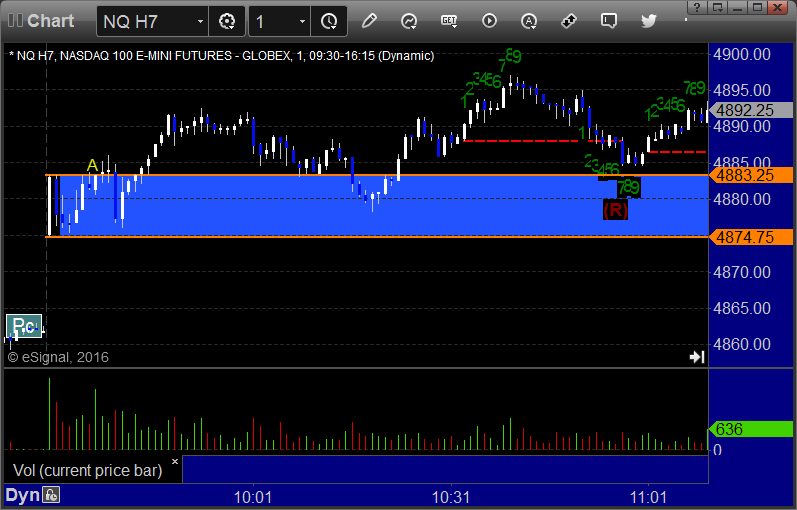Click the 4860.00 price axis label
Viewport: 797px width, 510px height.
pos(742,344)
